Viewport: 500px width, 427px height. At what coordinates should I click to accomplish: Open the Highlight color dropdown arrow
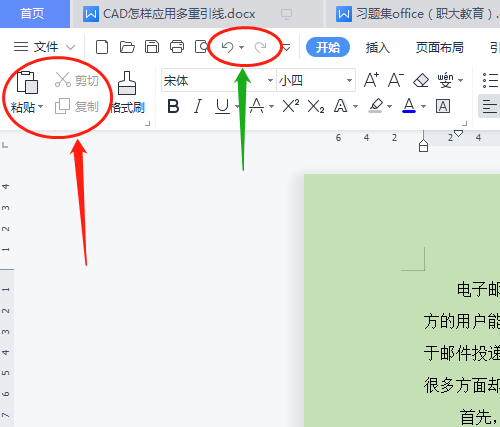point(389,107)
